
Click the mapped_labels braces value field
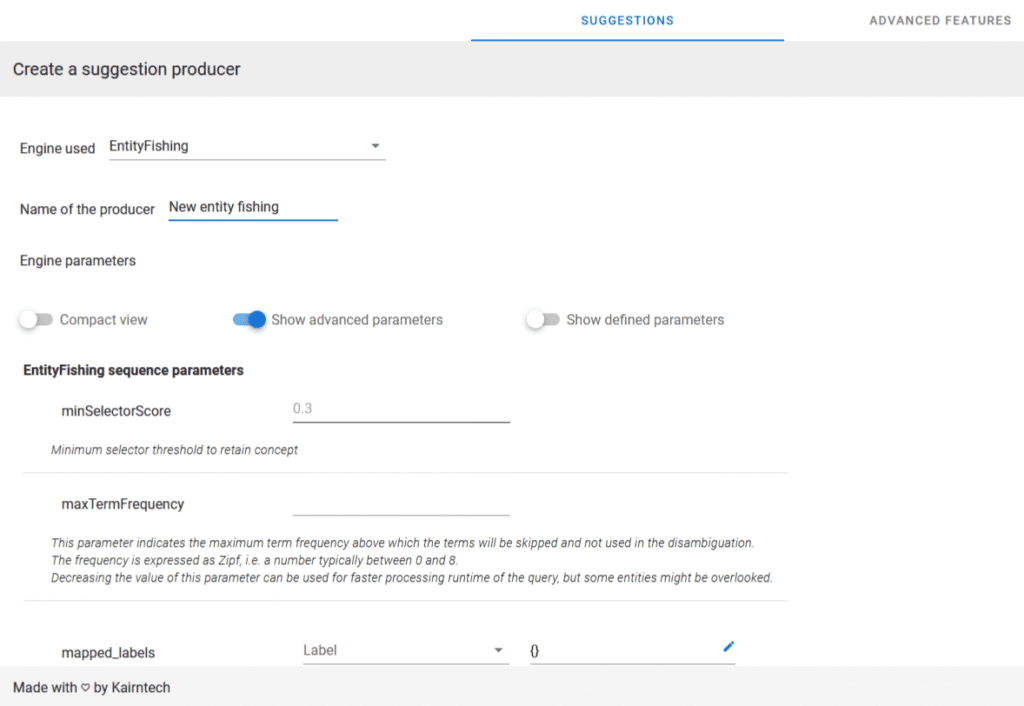(x=620, y=651)
